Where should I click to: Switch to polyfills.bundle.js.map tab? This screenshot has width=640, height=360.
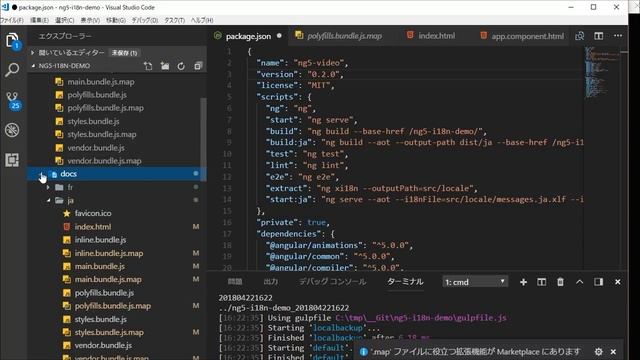(x=344, y=36)
